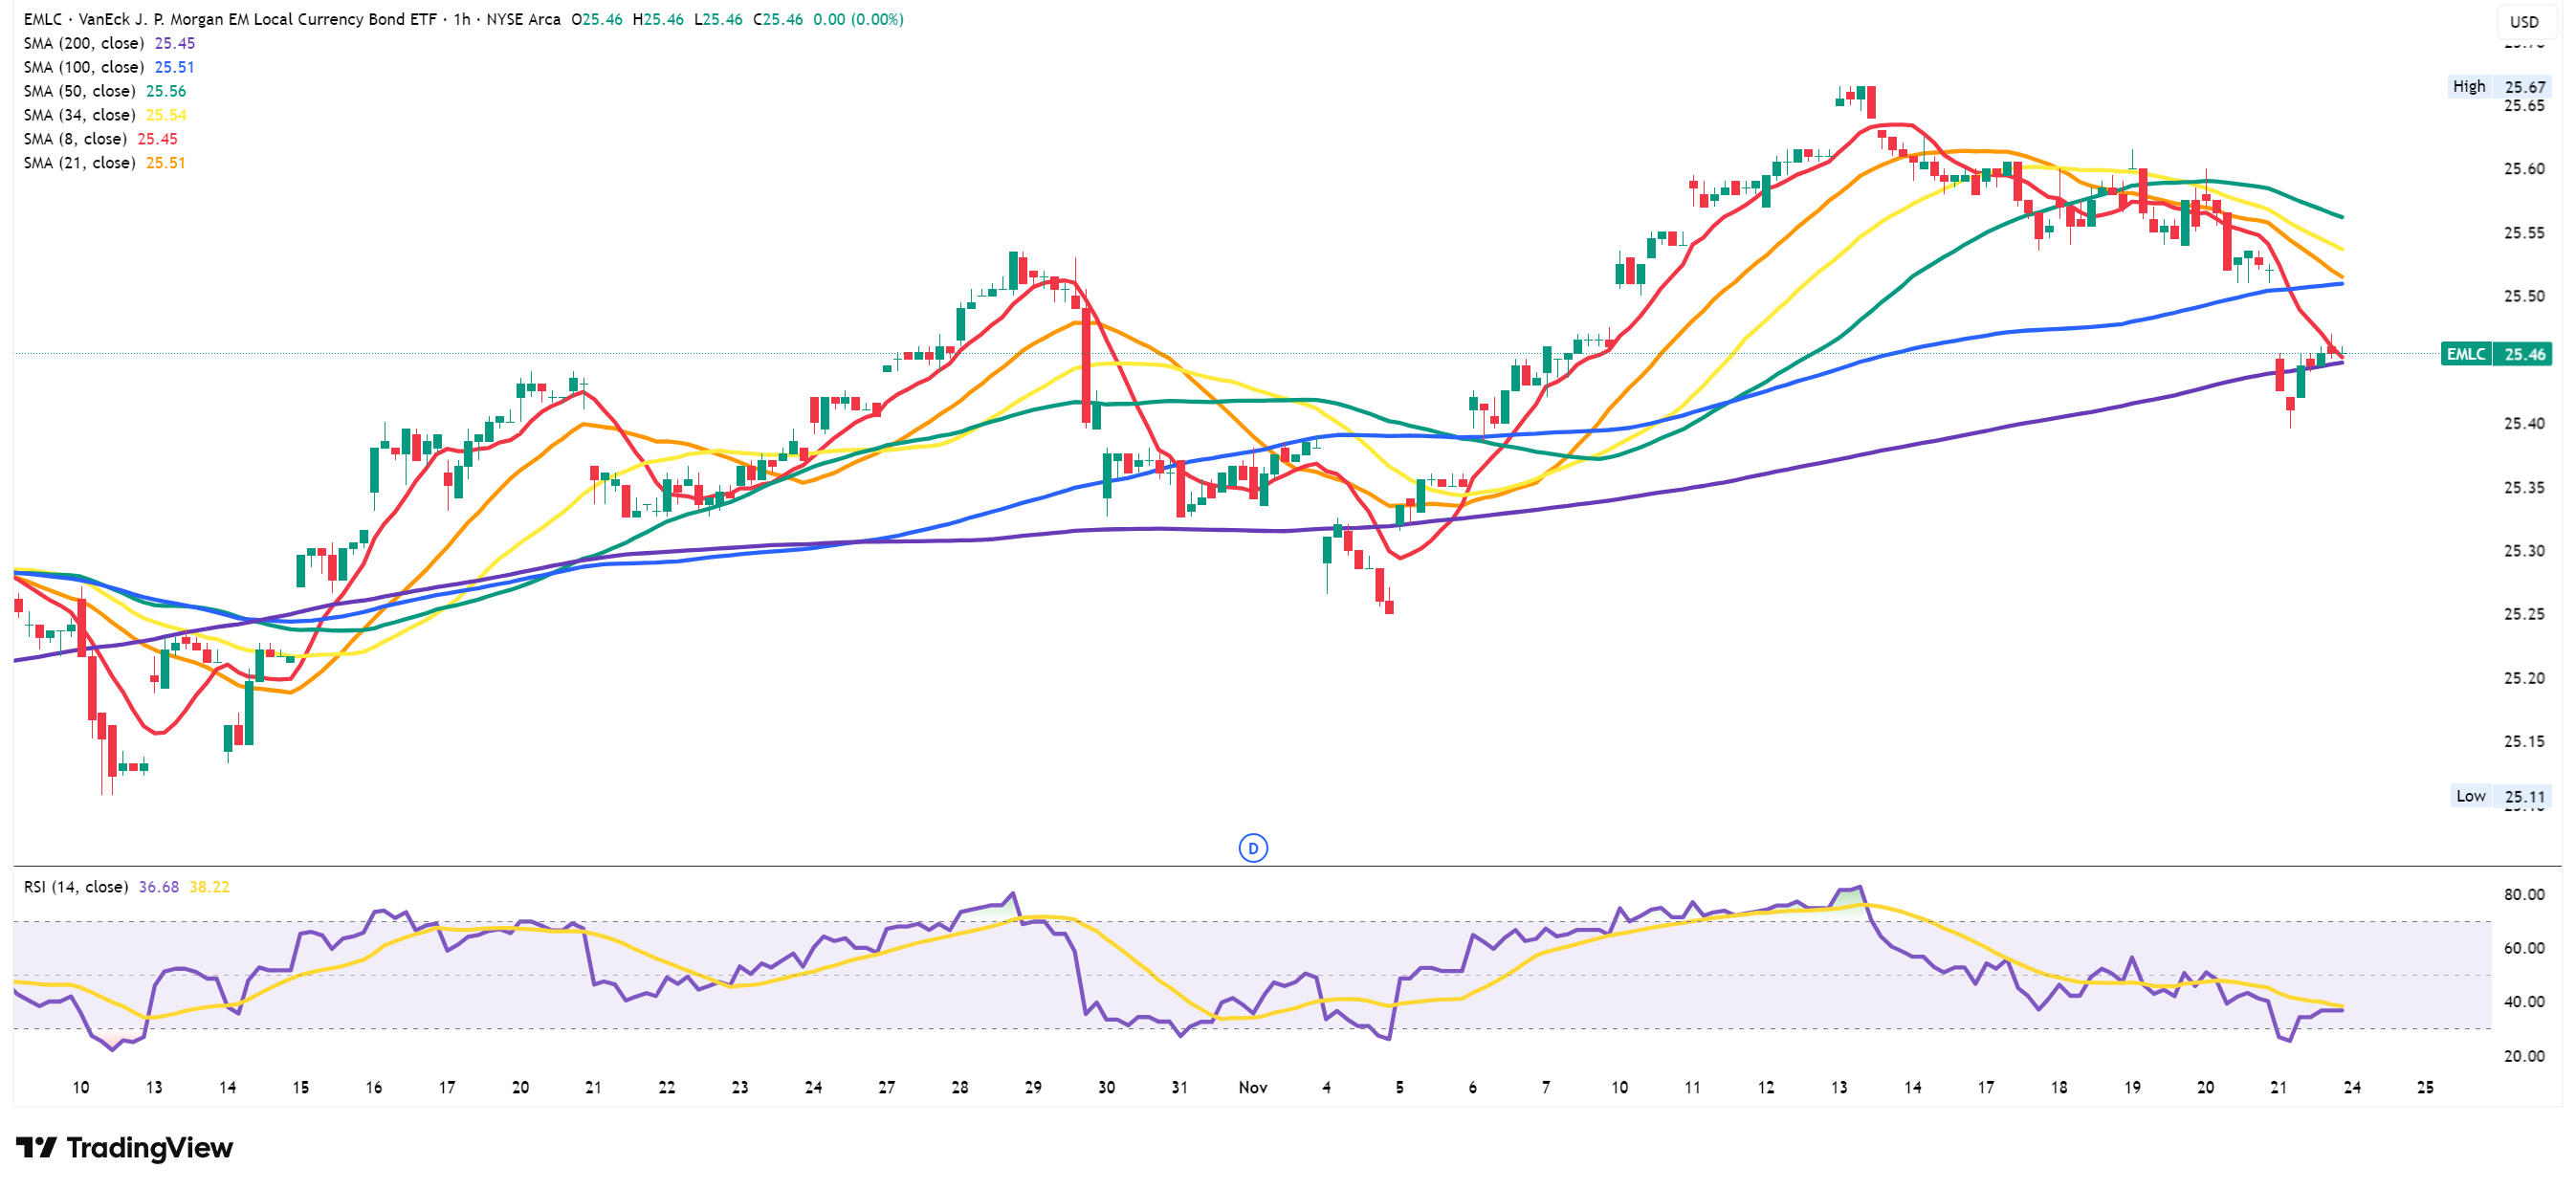The image size is (2576, 1189).
Task: Click the Nov label on time axis
Action: point(1252,1087)
